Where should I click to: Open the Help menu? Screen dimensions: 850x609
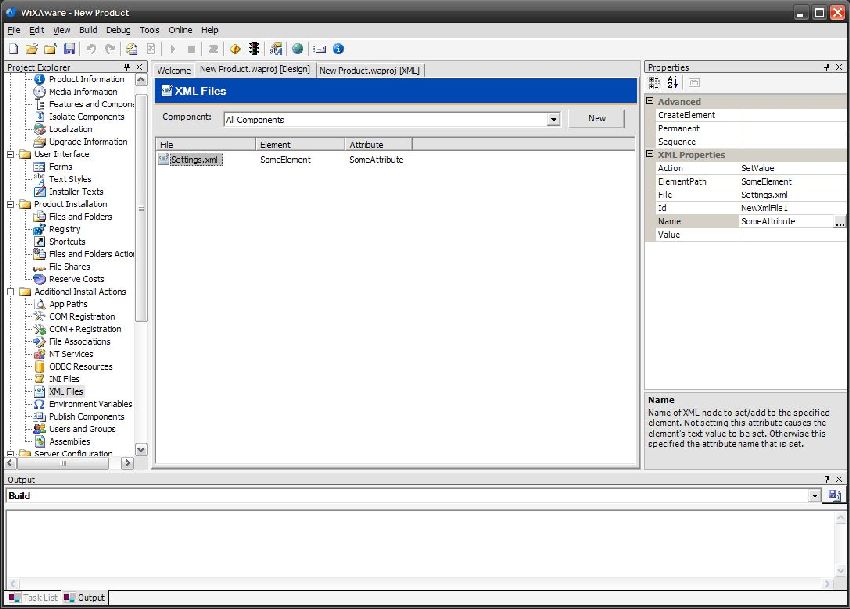(x=210, y=30)
